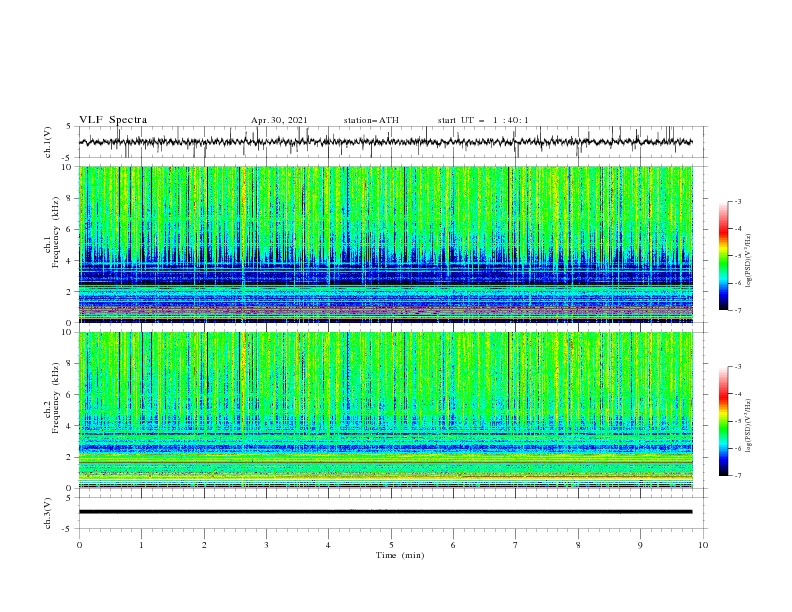Click the '9' tick on time axis
The height and width of the screenshot is (612, 792).
pos(640,545)
